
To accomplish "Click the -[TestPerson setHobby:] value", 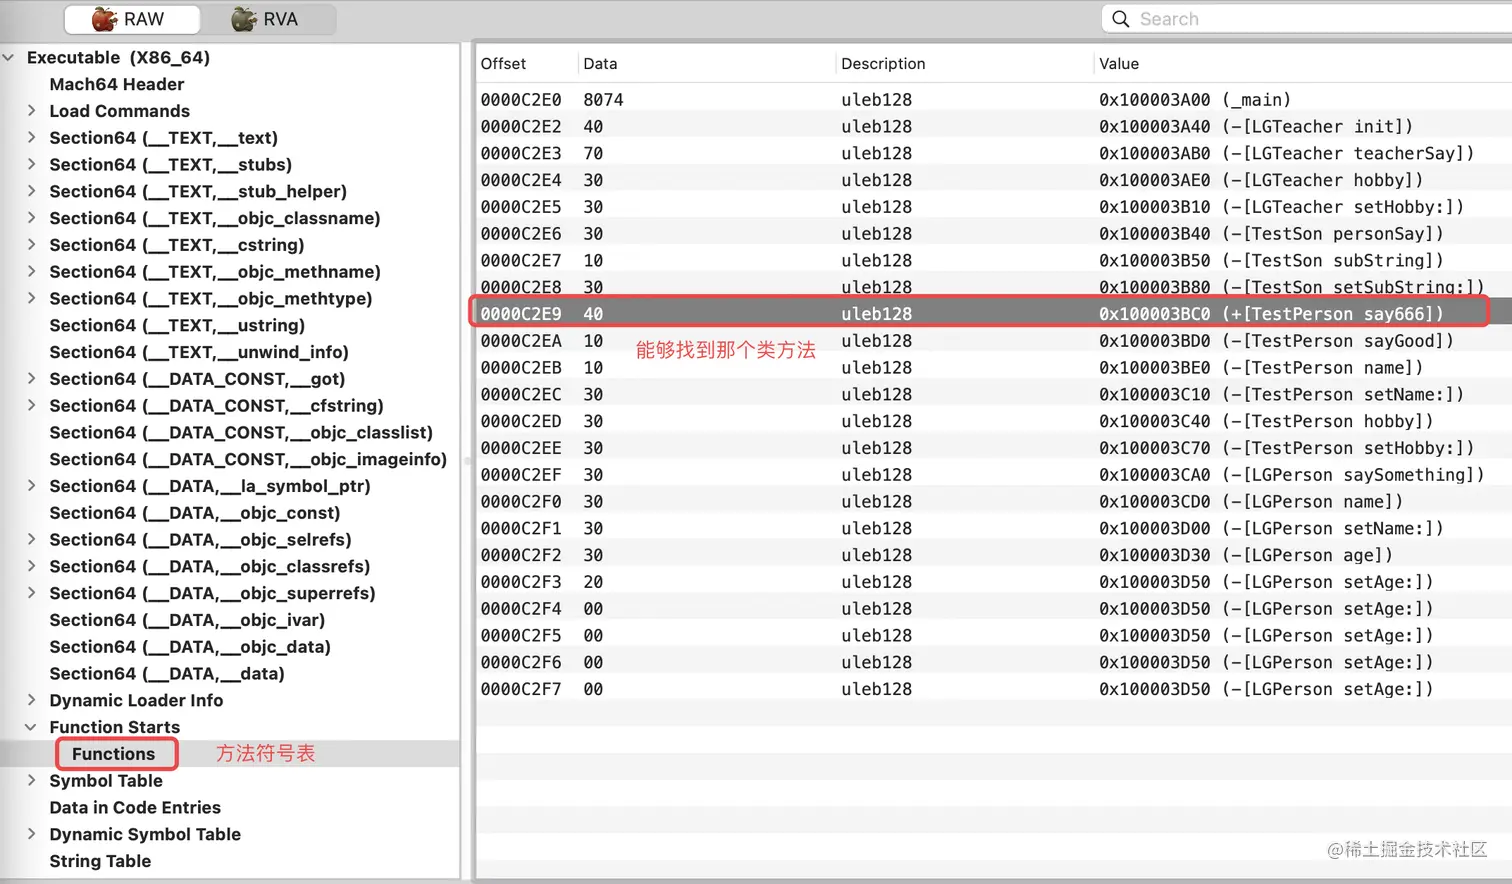I will 1287,448.
